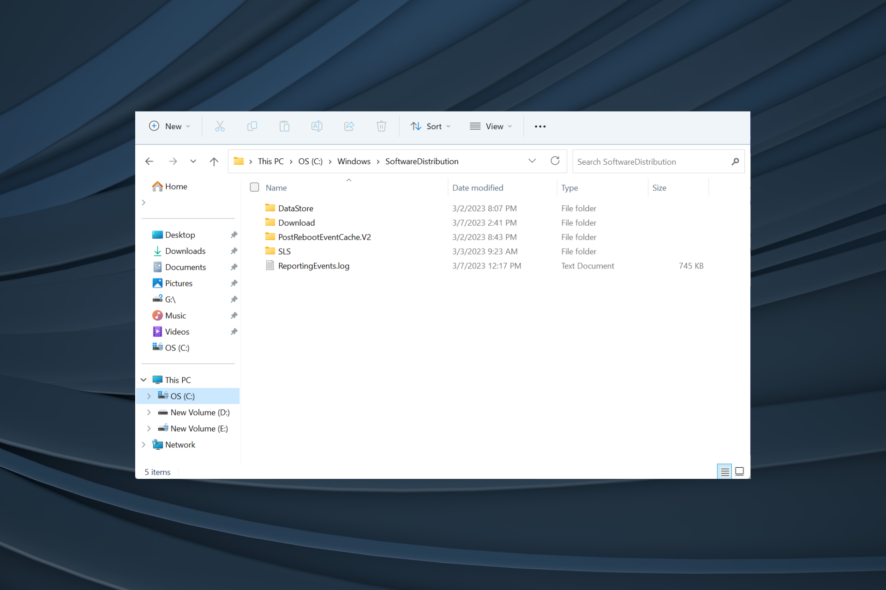Switch to Large icons view layout
This screenshot has height=590, width=886.
click(x=740, y=471)
